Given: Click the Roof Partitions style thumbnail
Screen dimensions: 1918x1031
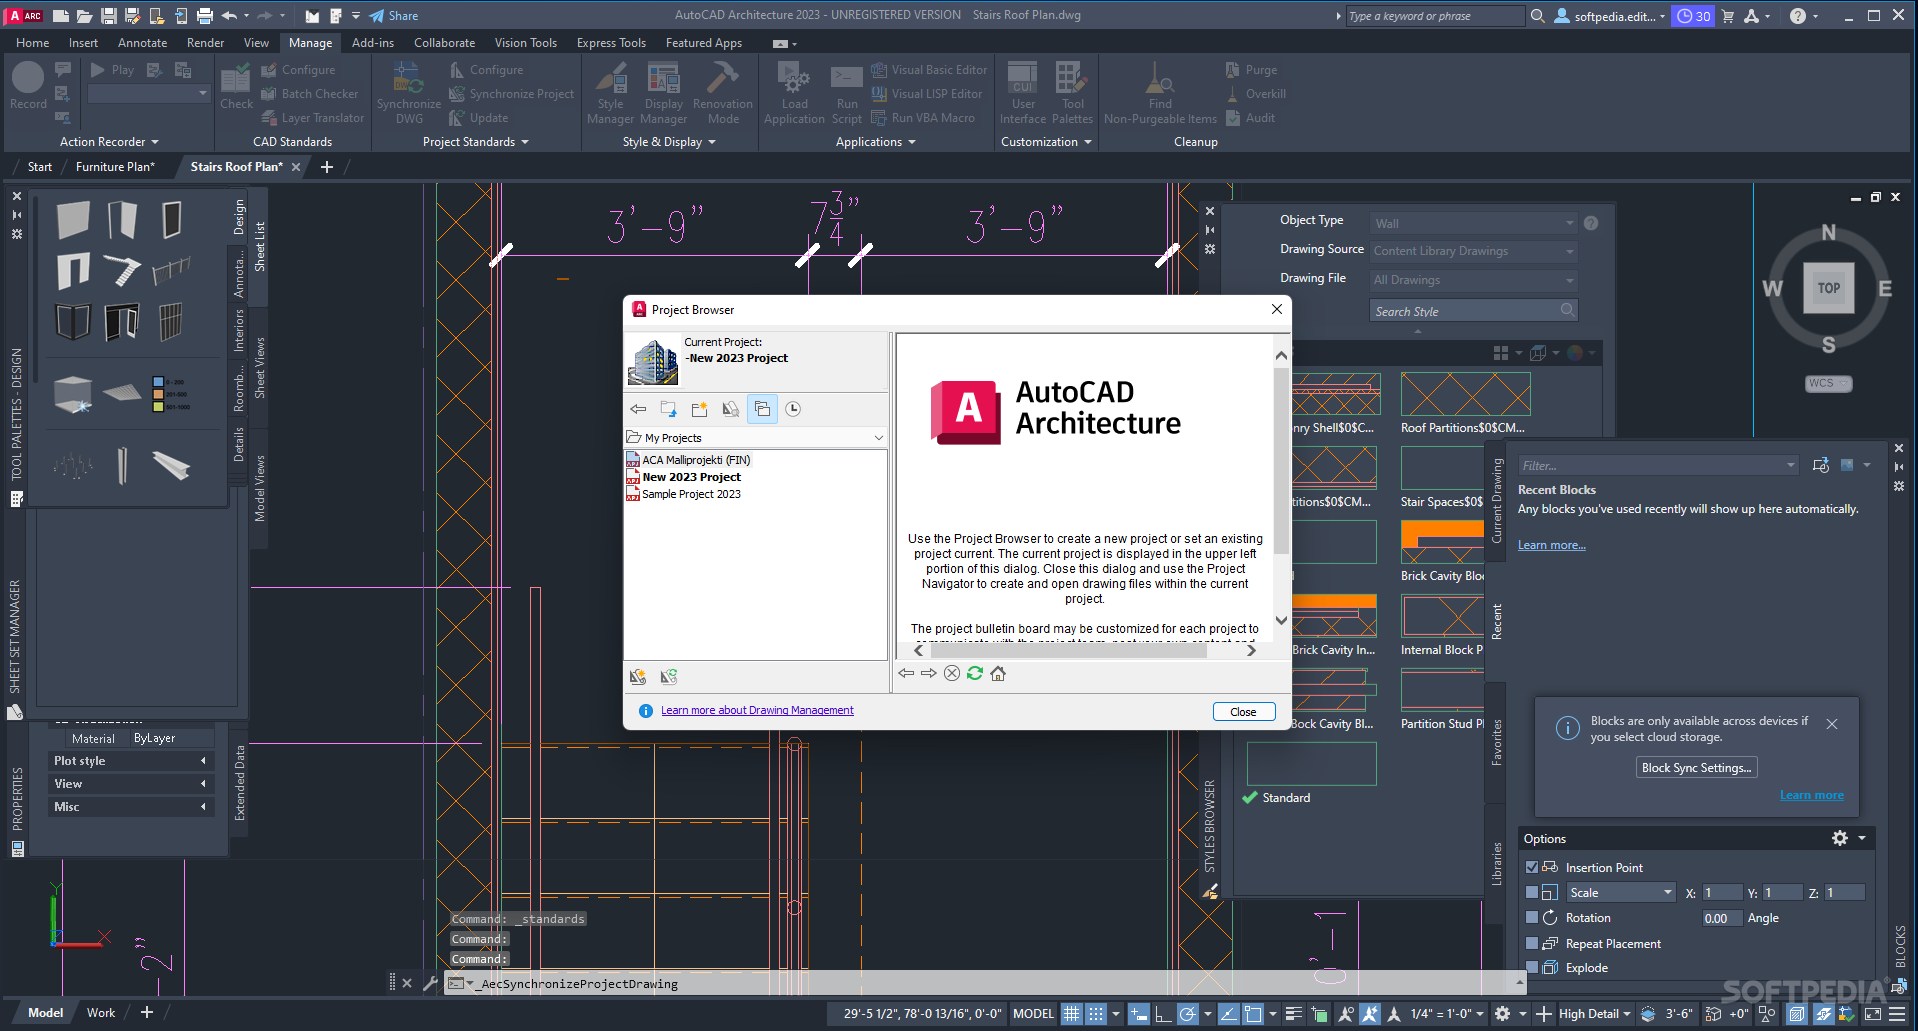Looking at the screenshot, I should [1465, 394].
